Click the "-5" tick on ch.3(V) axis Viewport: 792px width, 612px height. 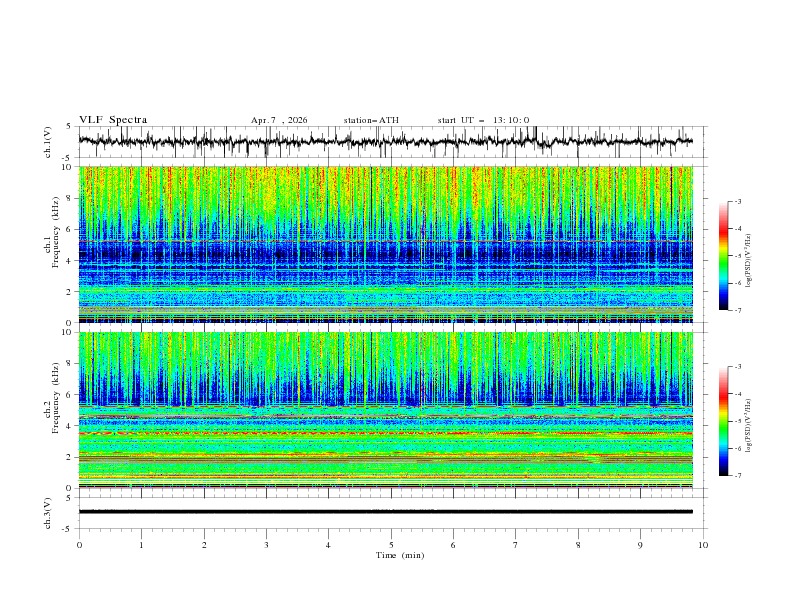pos(68,529)
